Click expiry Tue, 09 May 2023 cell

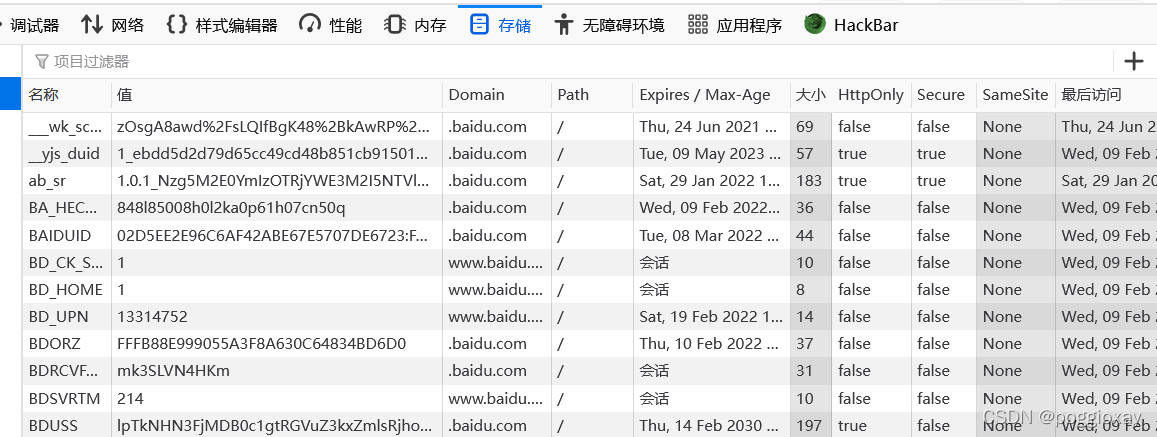[x=711, y=154]
